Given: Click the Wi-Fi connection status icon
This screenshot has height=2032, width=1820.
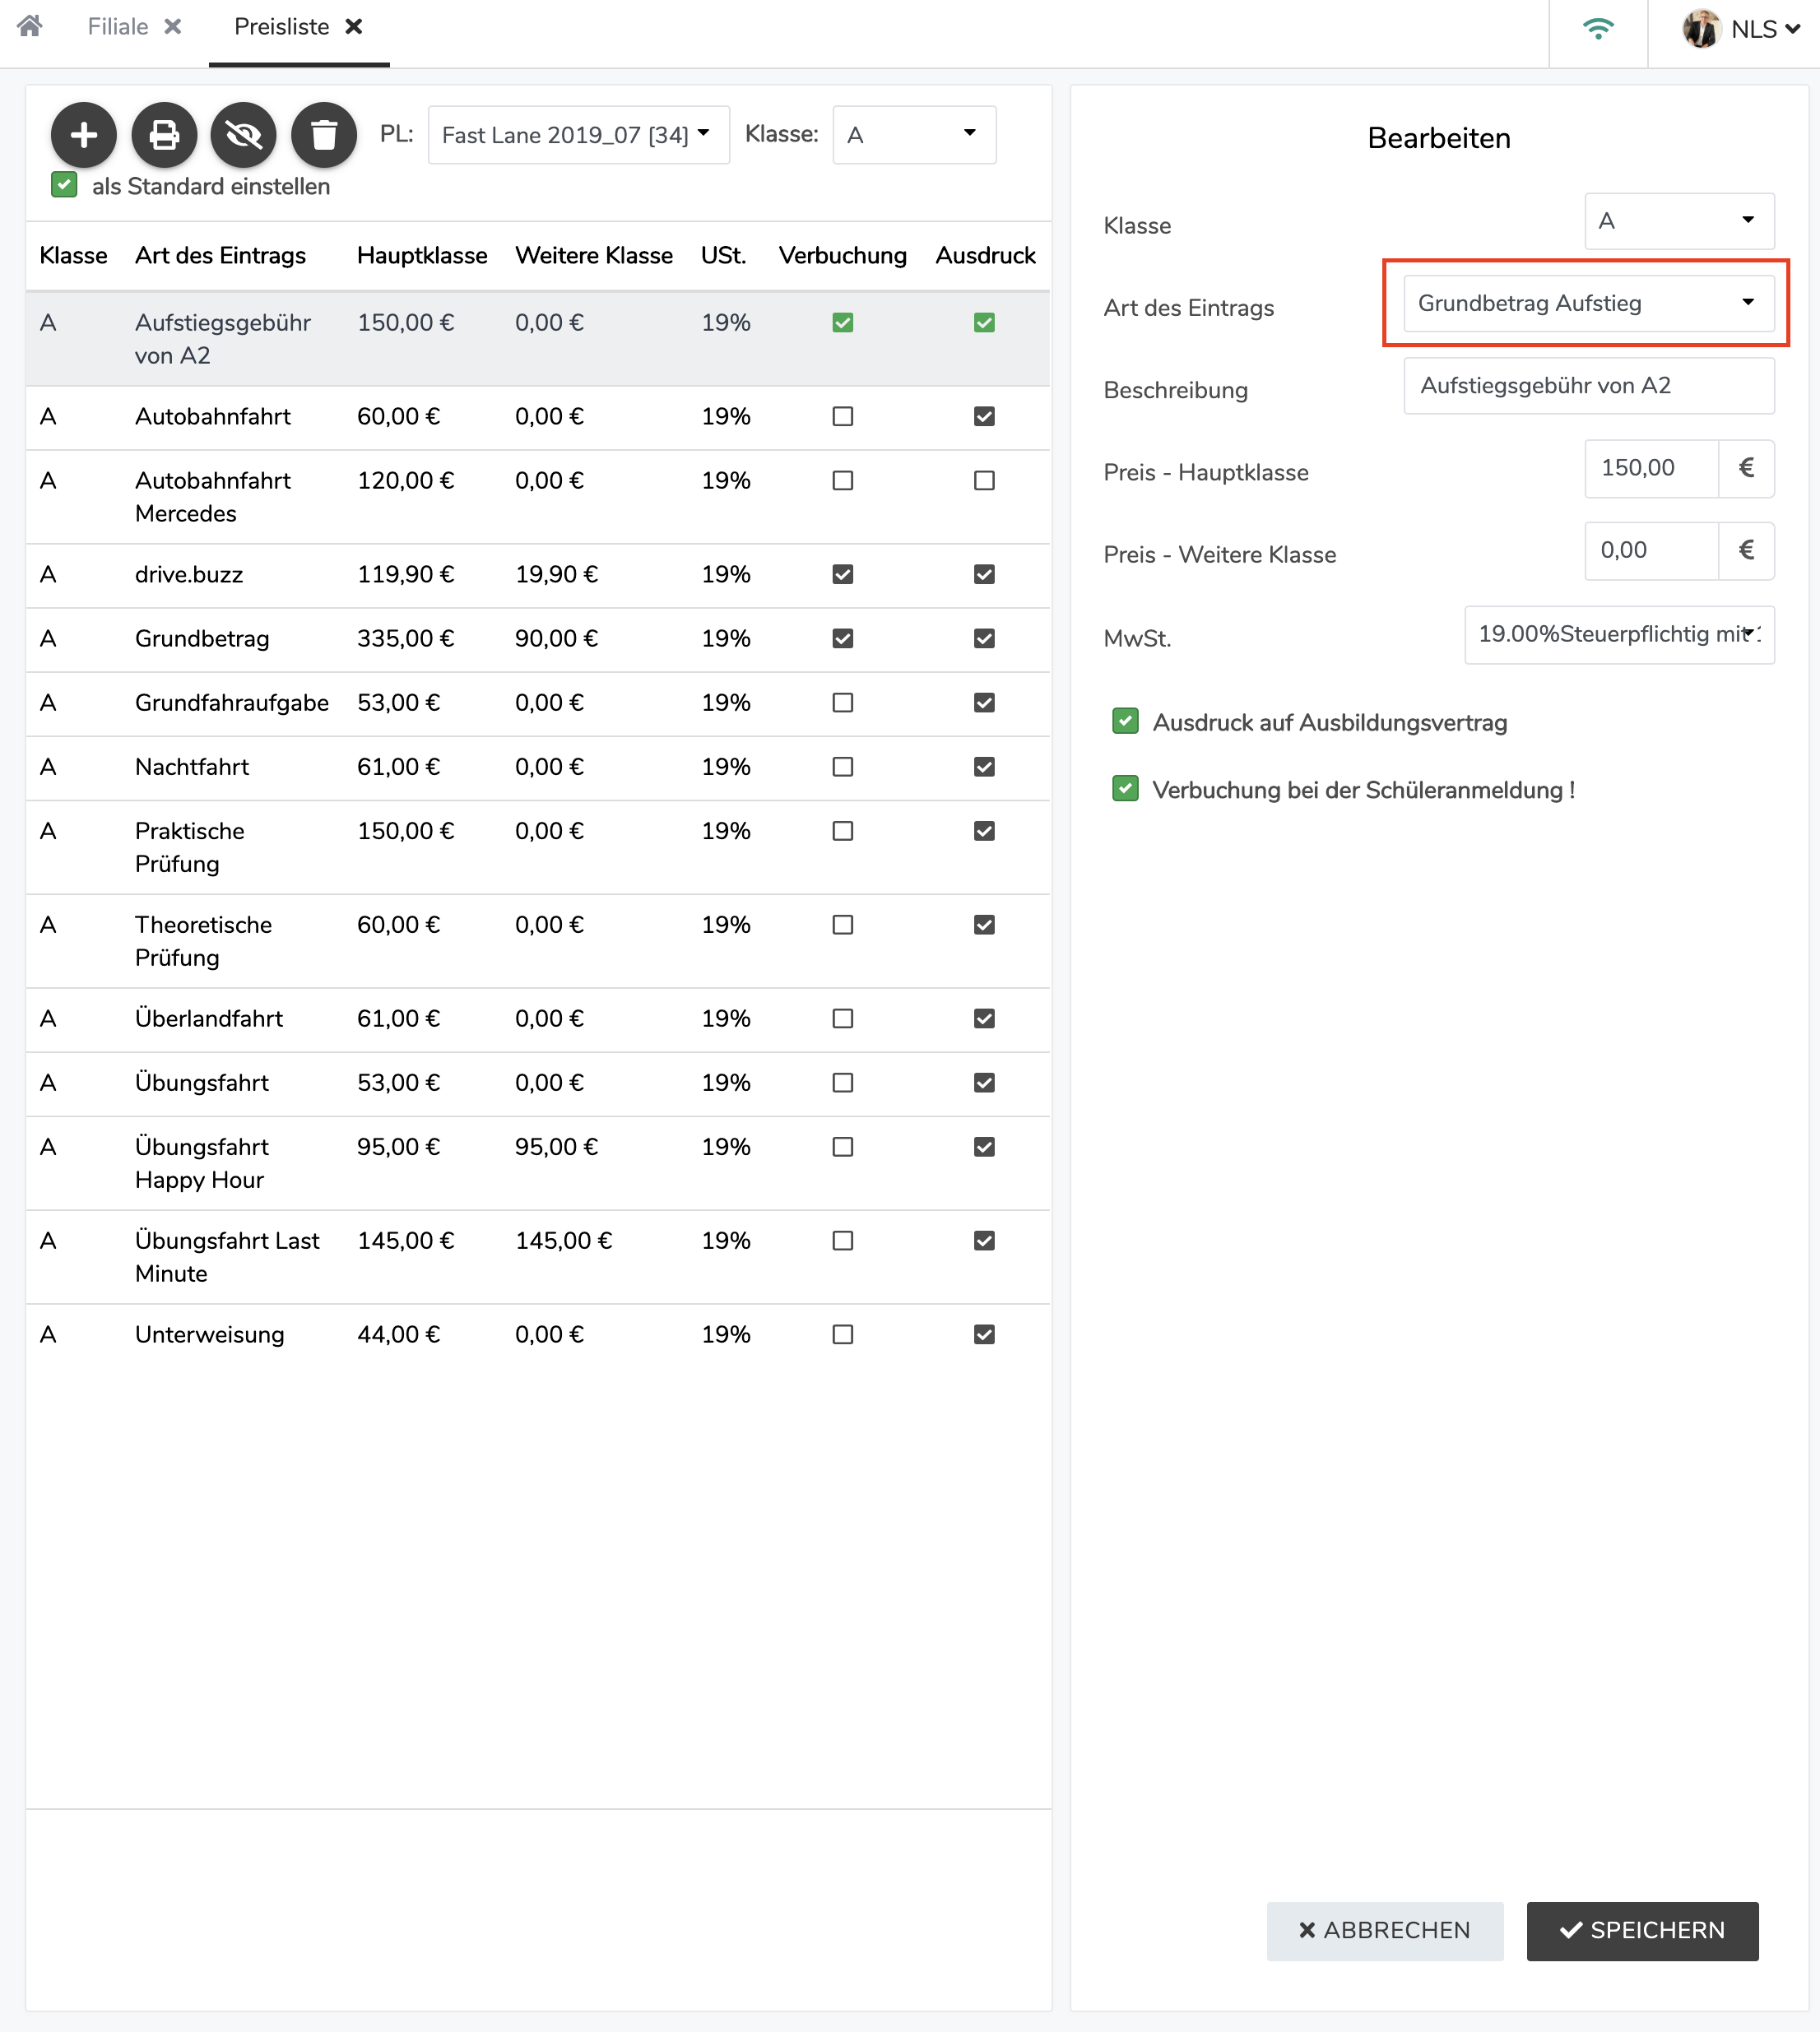Looking at the screenshot, I should coord(1598,29).
